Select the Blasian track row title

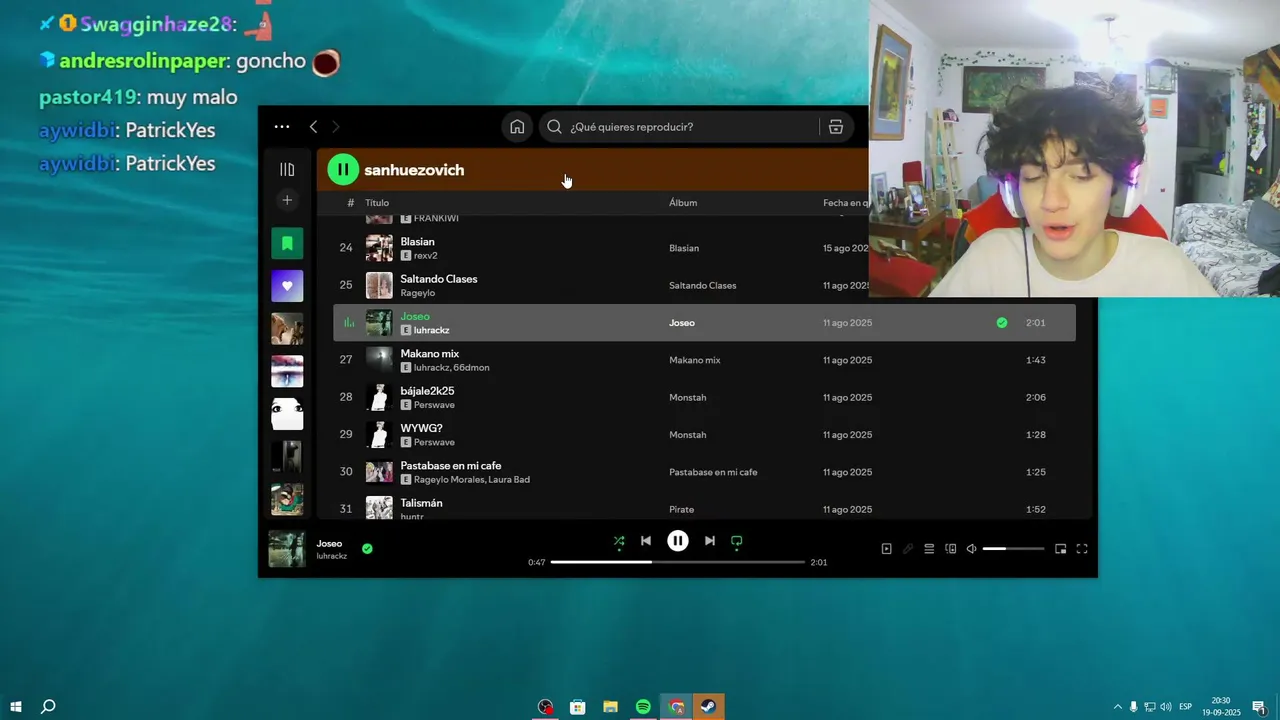pos(417,242)
